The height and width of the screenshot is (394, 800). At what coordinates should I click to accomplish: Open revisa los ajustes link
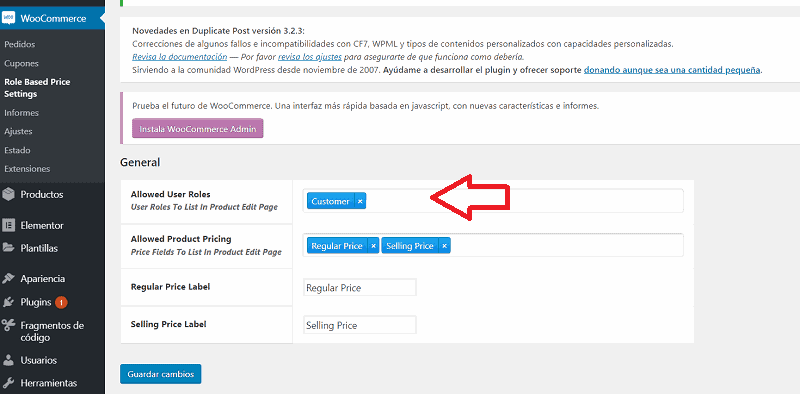pyautogui.click(x=310, y=56)
